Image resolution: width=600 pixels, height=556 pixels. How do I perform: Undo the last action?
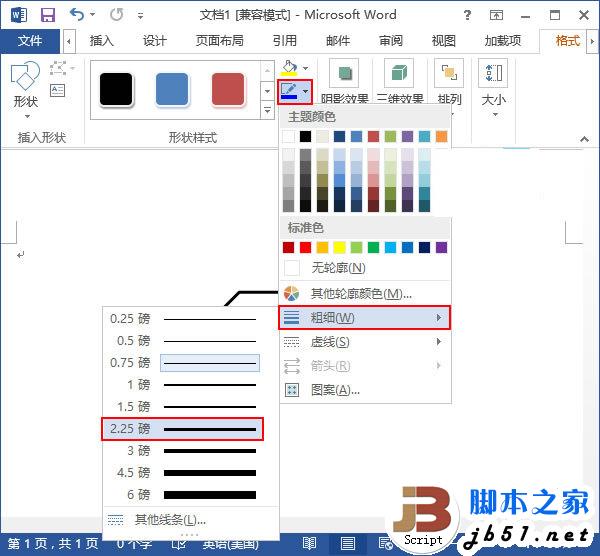77,15
